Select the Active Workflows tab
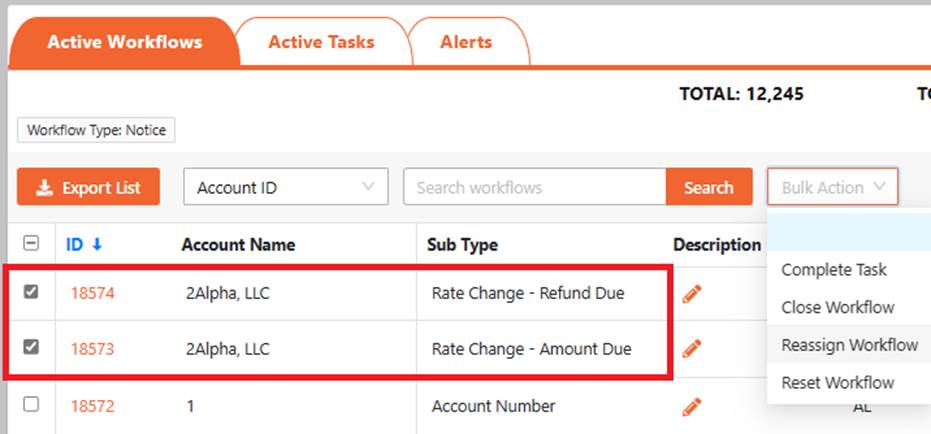 [x=124, y=42]
